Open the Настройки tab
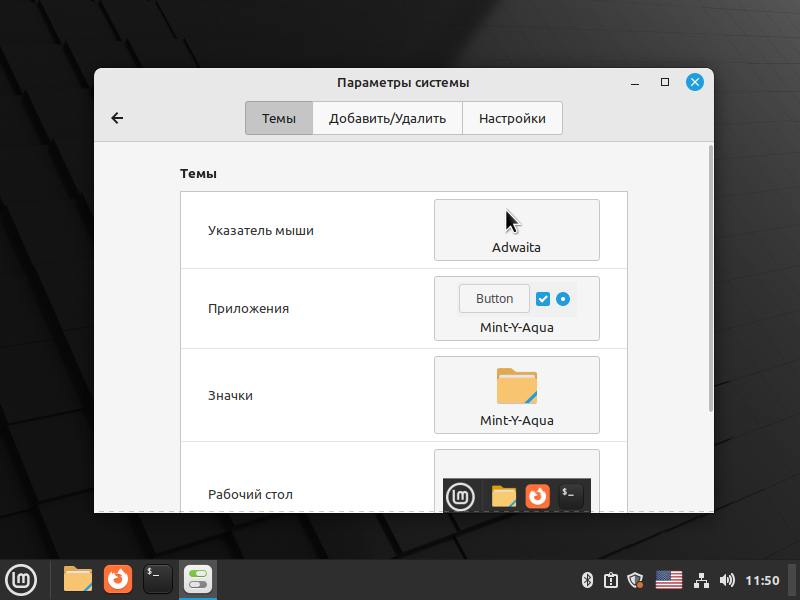This screenshot has width=800, height=600. pos(512,118)
